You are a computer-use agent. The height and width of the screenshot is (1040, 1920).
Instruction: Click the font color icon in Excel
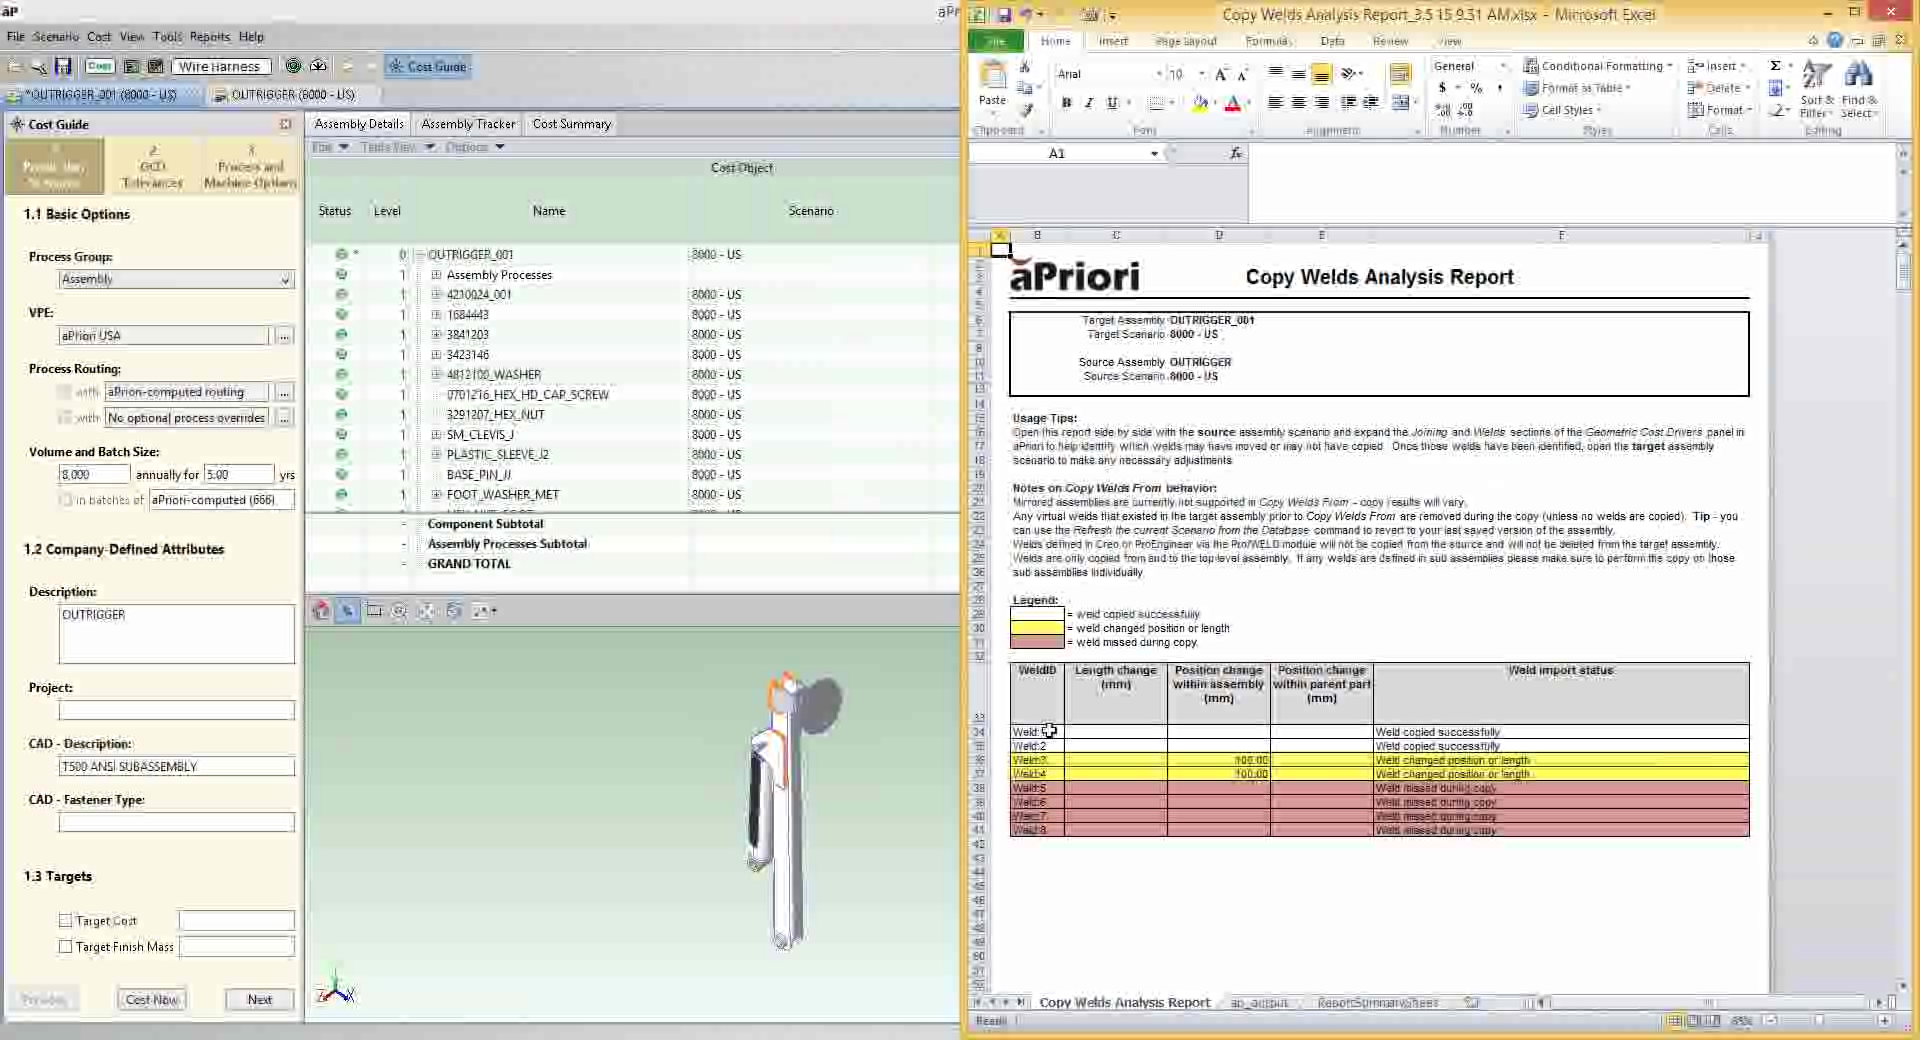(x=1232, y=103)
